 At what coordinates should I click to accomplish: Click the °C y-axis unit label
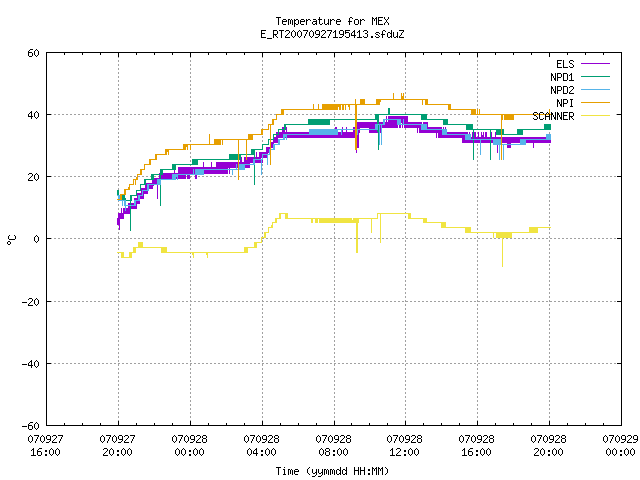pyautogui.click(x=12, y=240)
